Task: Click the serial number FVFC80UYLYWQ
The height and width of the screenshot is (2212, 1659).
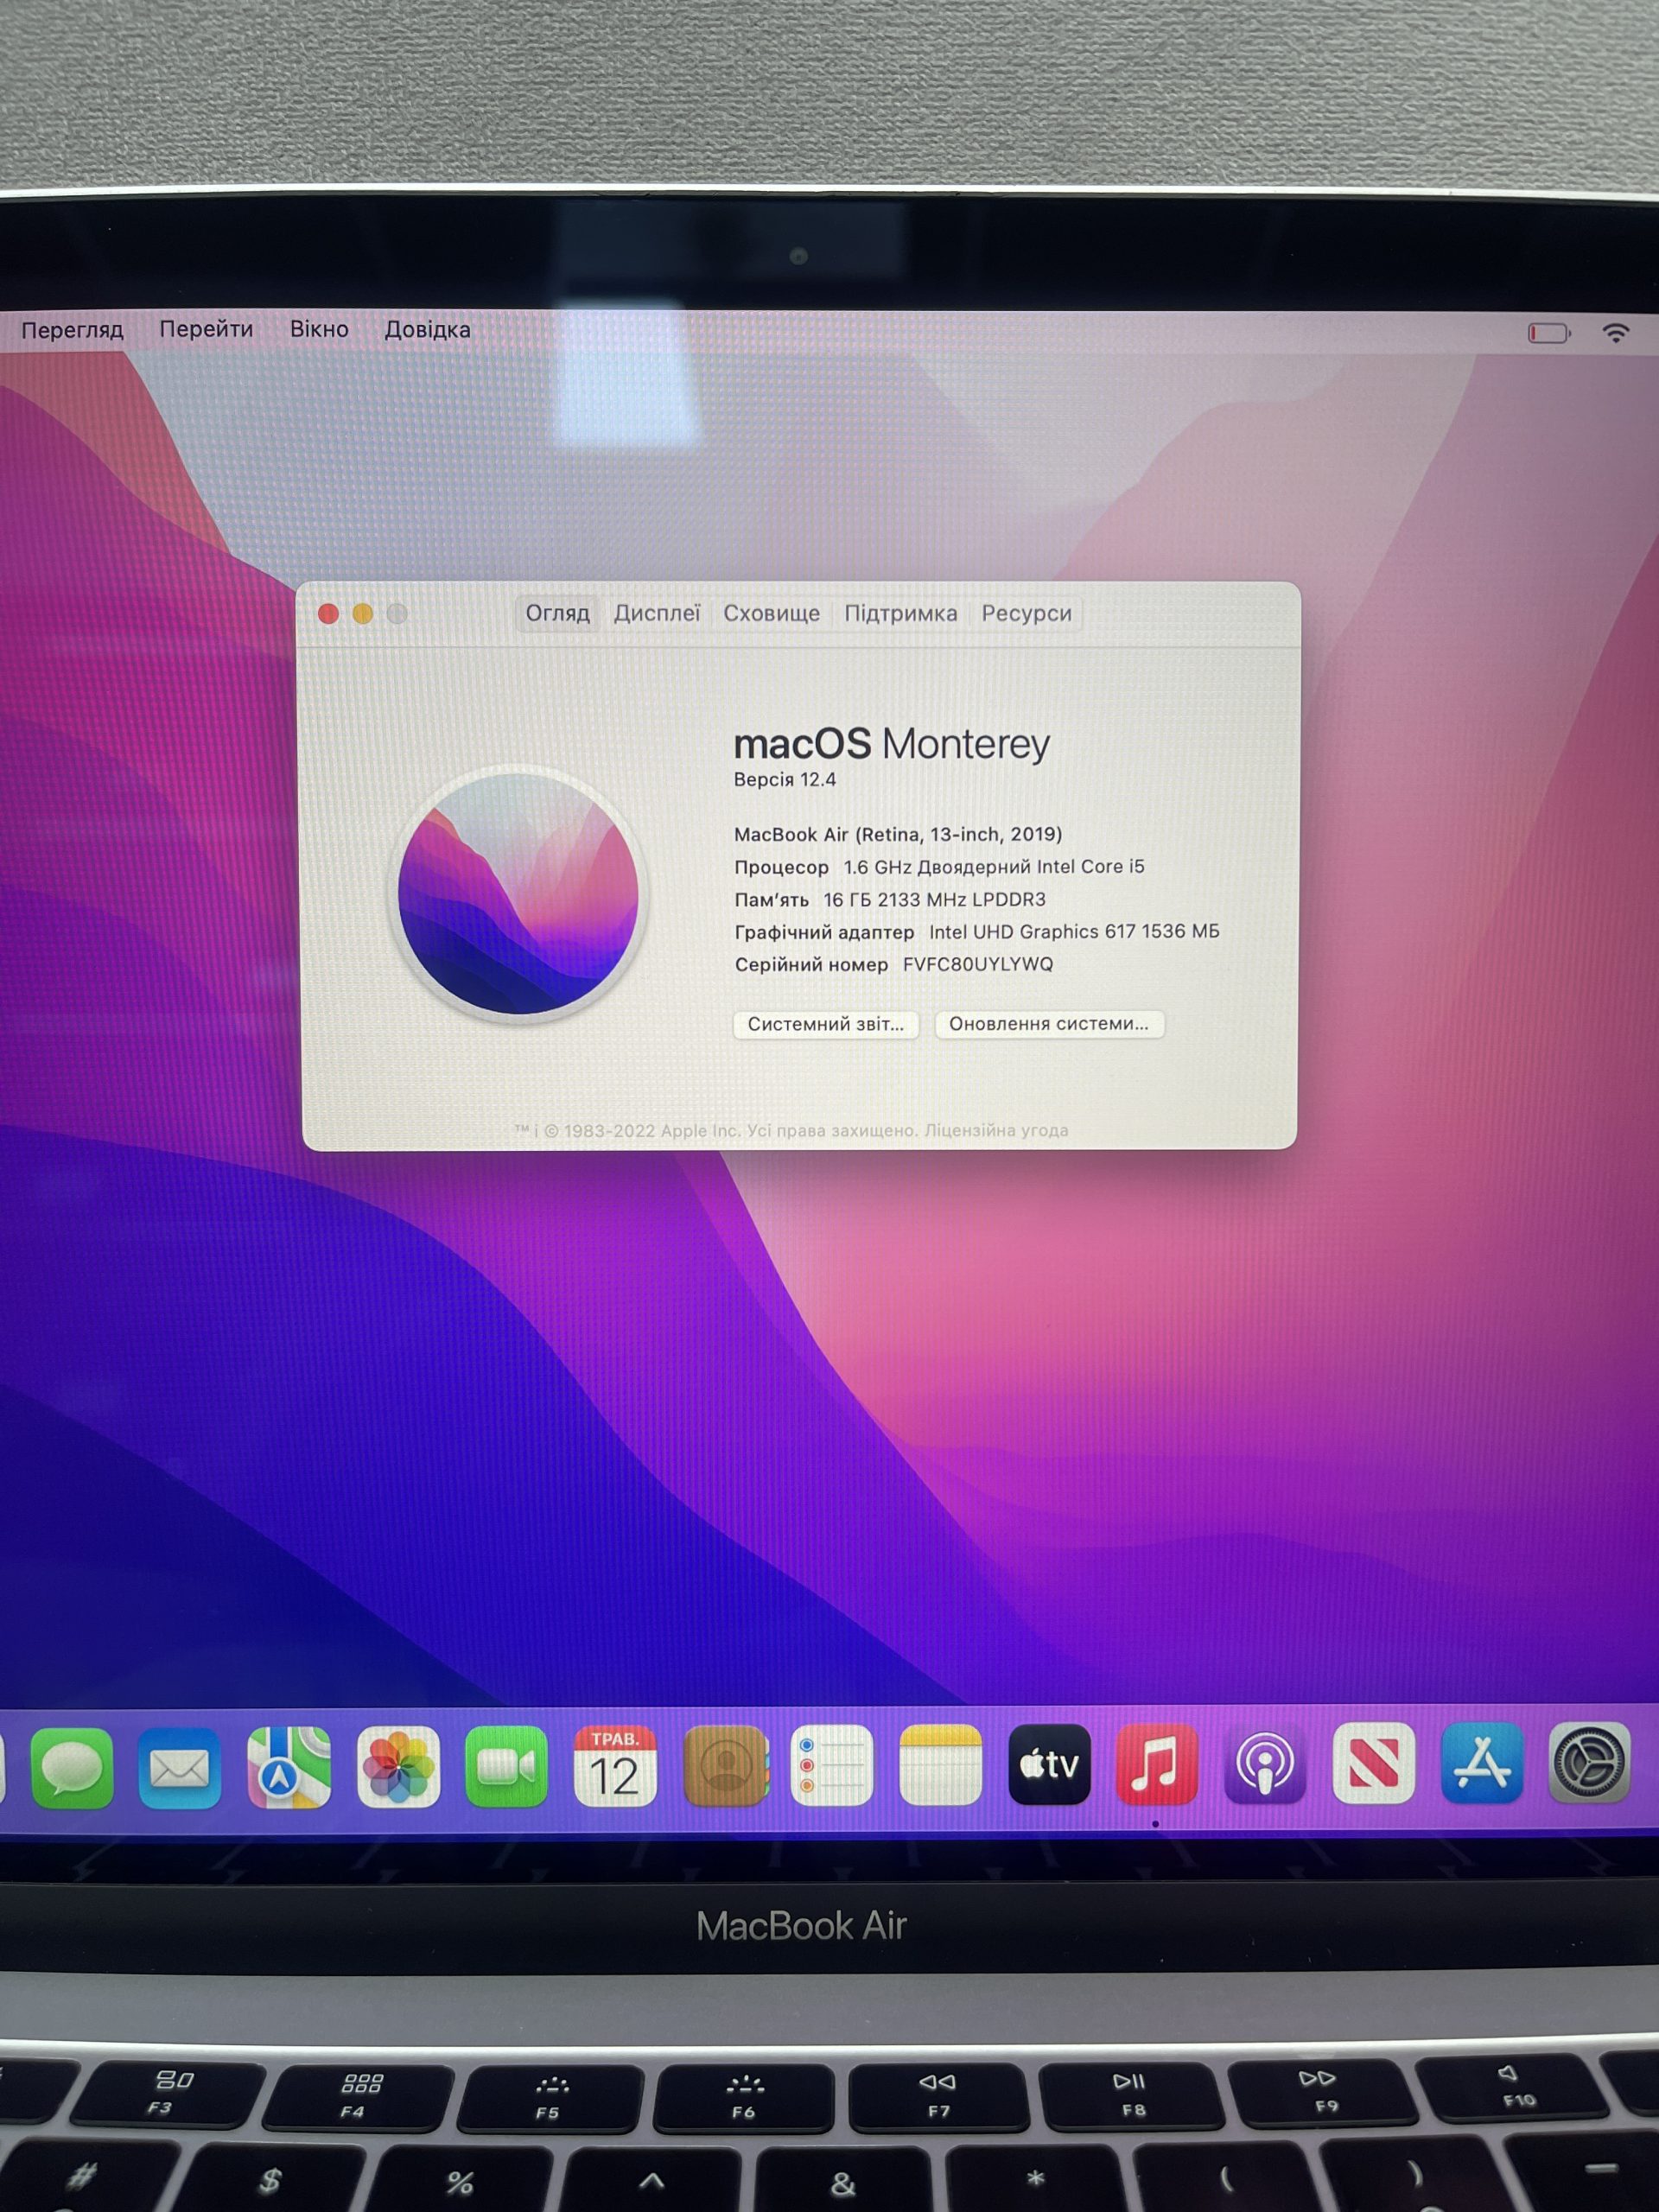Action: coord(978,965)
